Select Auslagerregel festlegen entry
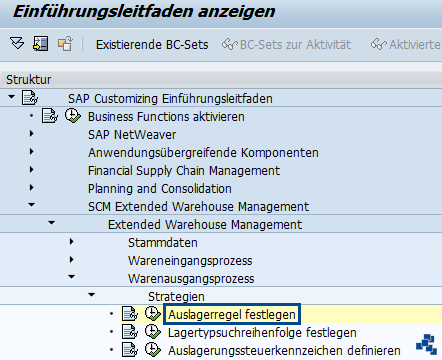This screenshot has width=442, height=360. (232, 315)
